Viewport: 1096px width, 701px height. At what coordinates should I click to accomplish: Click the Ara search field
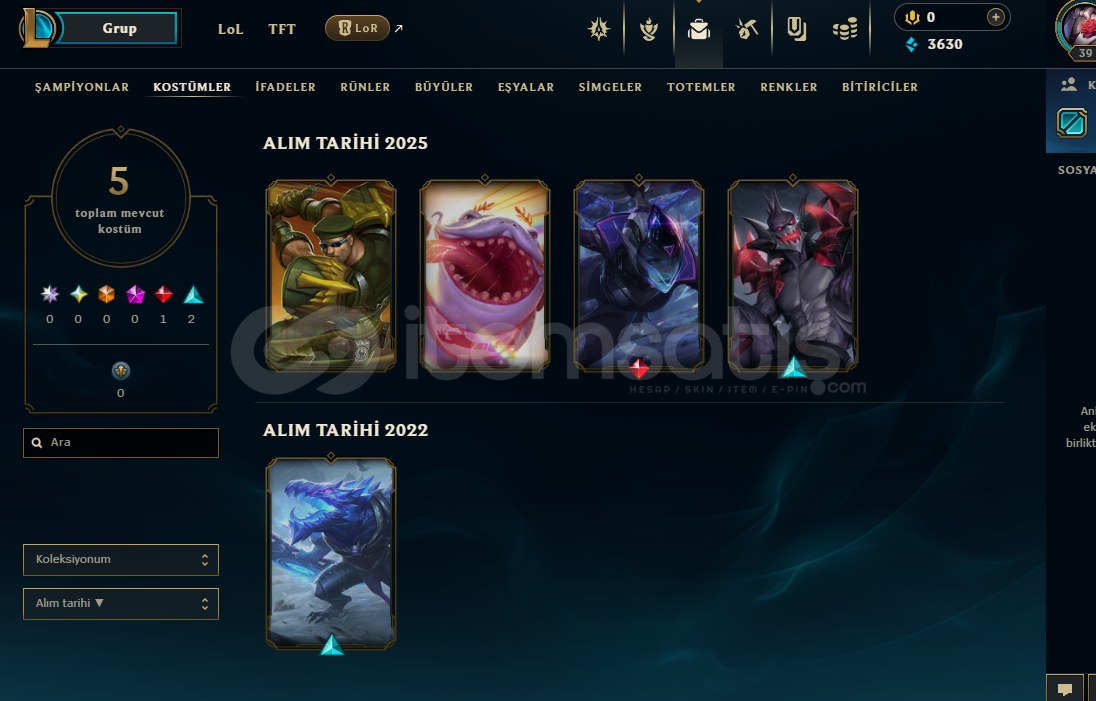121,442
